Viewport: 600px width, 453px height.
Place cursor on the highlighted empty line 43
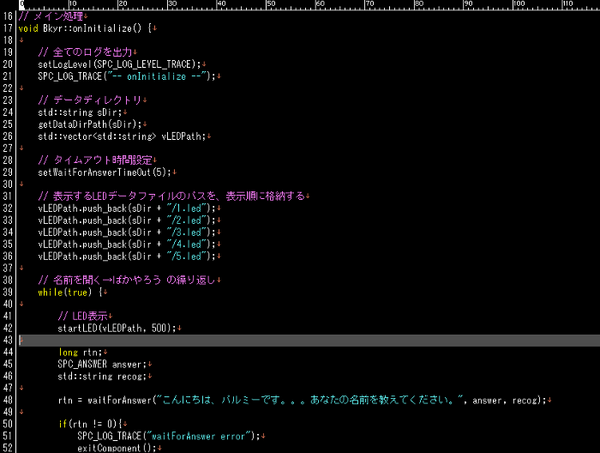[300, 340]
